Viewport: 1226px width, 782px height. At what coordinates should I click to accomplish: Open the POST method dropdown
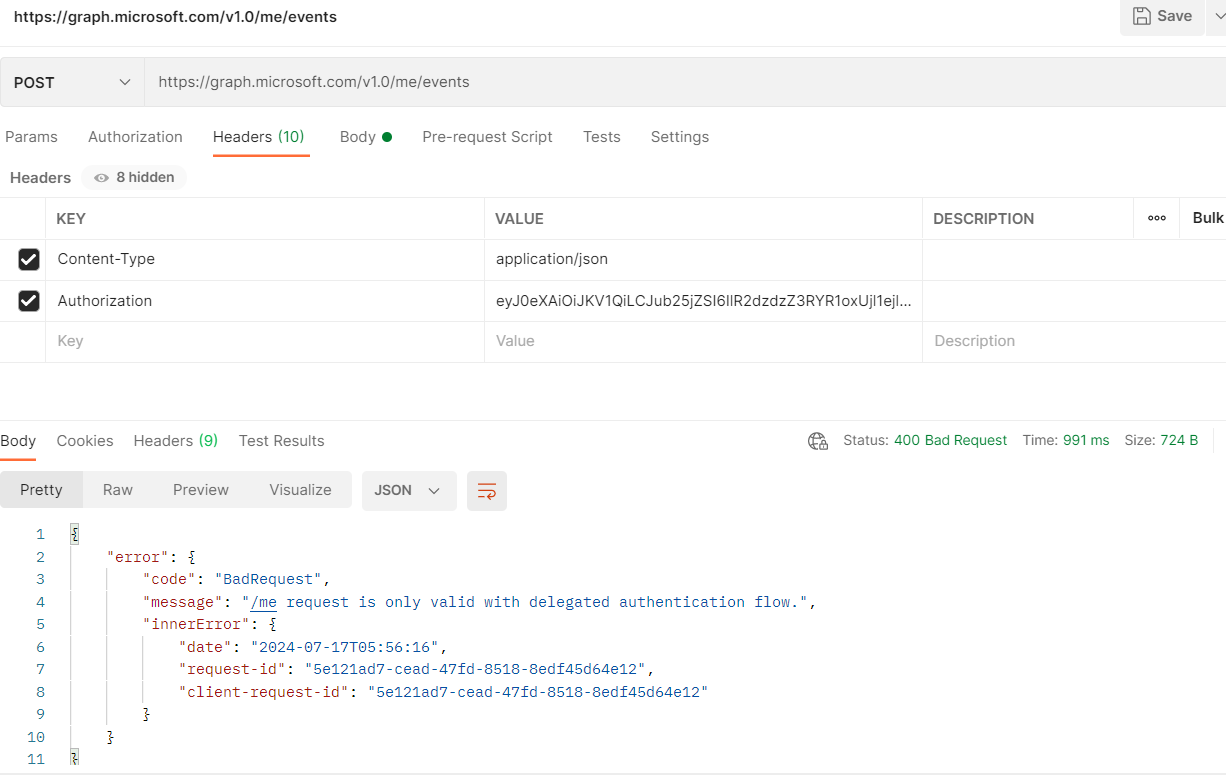pos(72,82)
